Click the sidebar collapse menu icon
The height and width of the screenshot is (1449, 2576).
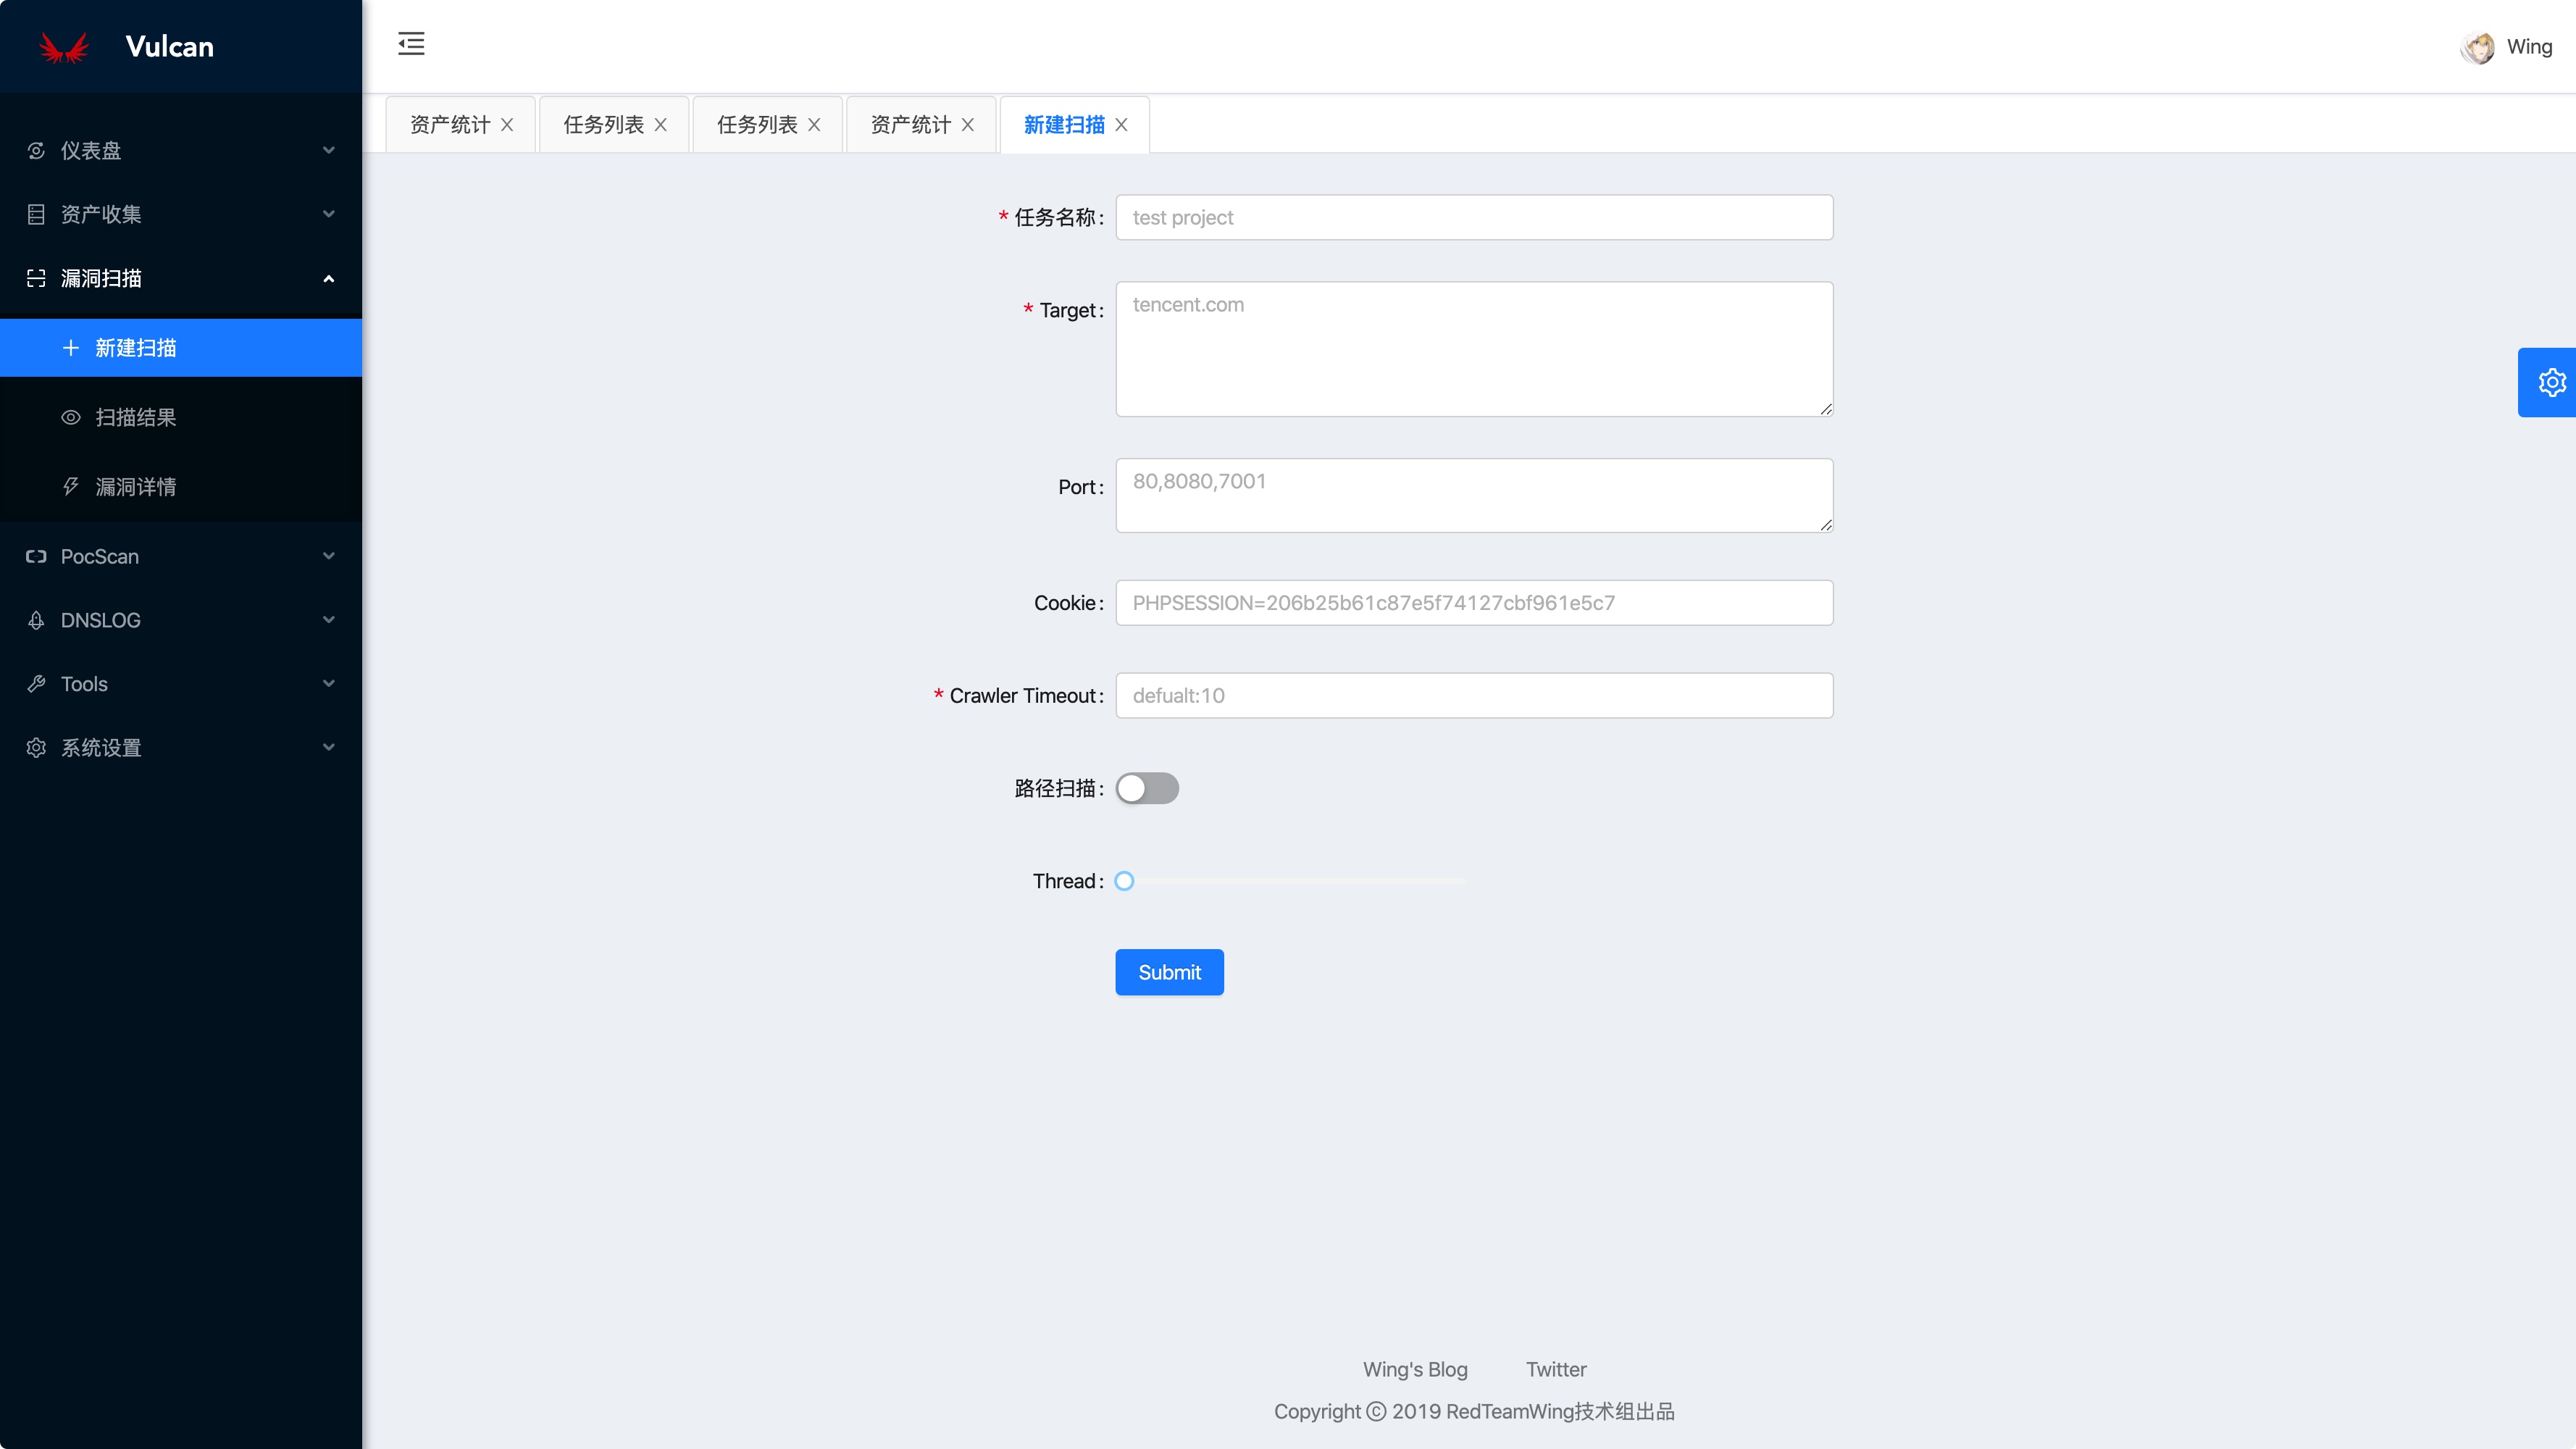click(411, 44)
